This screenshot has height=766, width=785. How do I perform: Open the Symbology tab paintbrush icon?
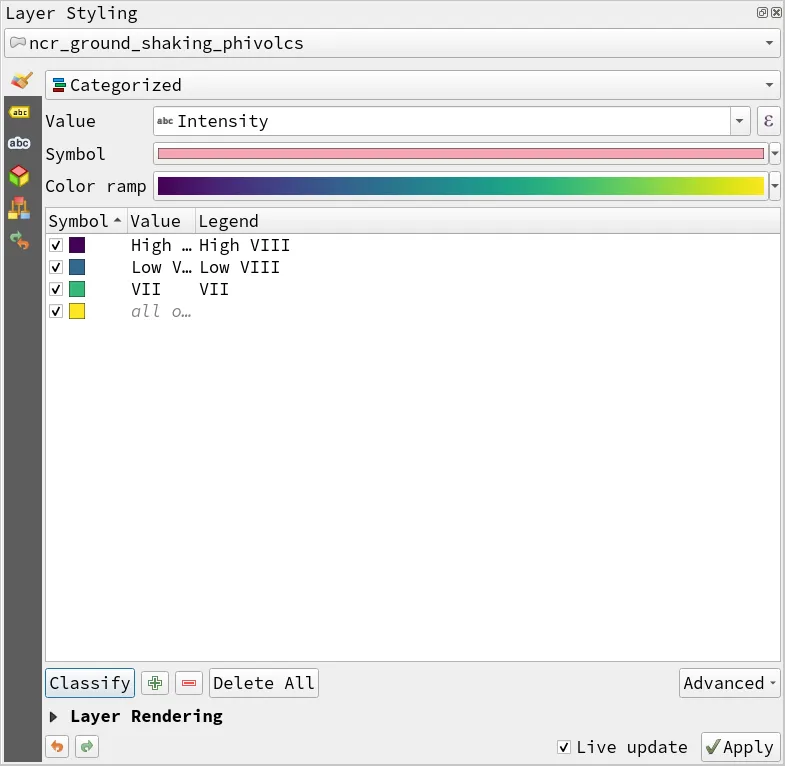click(20, 82)
